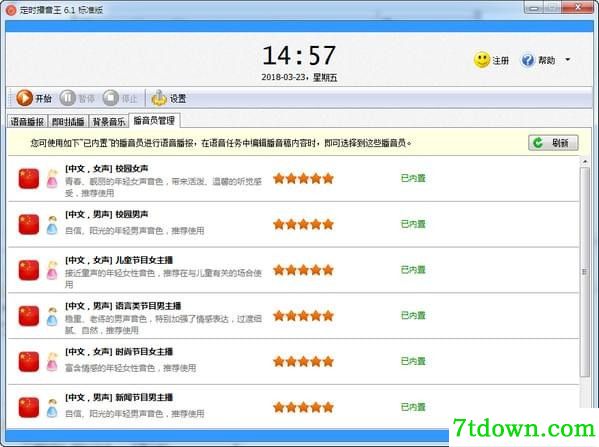The width and height of the screenshot is (599, 447).
Task: Click the five-star rating of 新闻节目男主播
Action: [x=303, y=407]
